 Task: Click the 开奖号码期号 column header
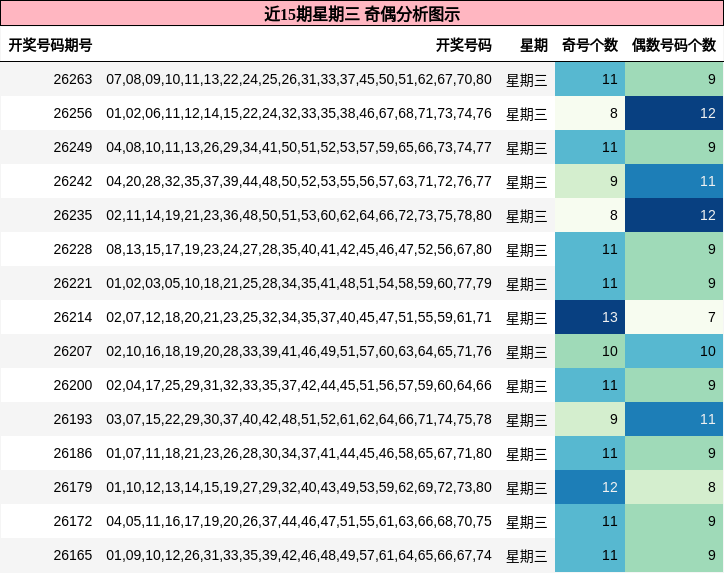click(x=50, y=45)
